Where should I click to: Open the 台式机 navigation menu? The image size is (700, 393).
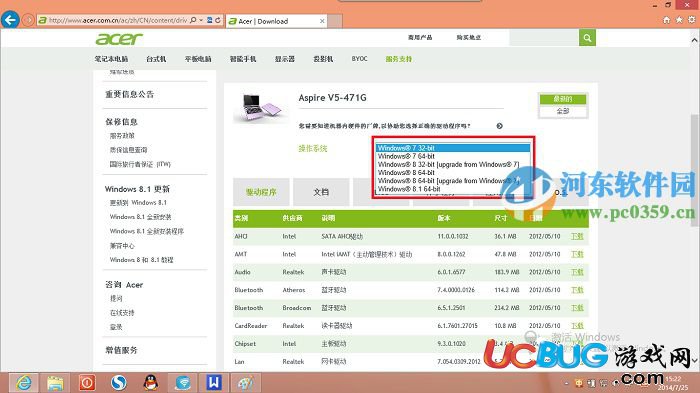[x=156, y=59]
